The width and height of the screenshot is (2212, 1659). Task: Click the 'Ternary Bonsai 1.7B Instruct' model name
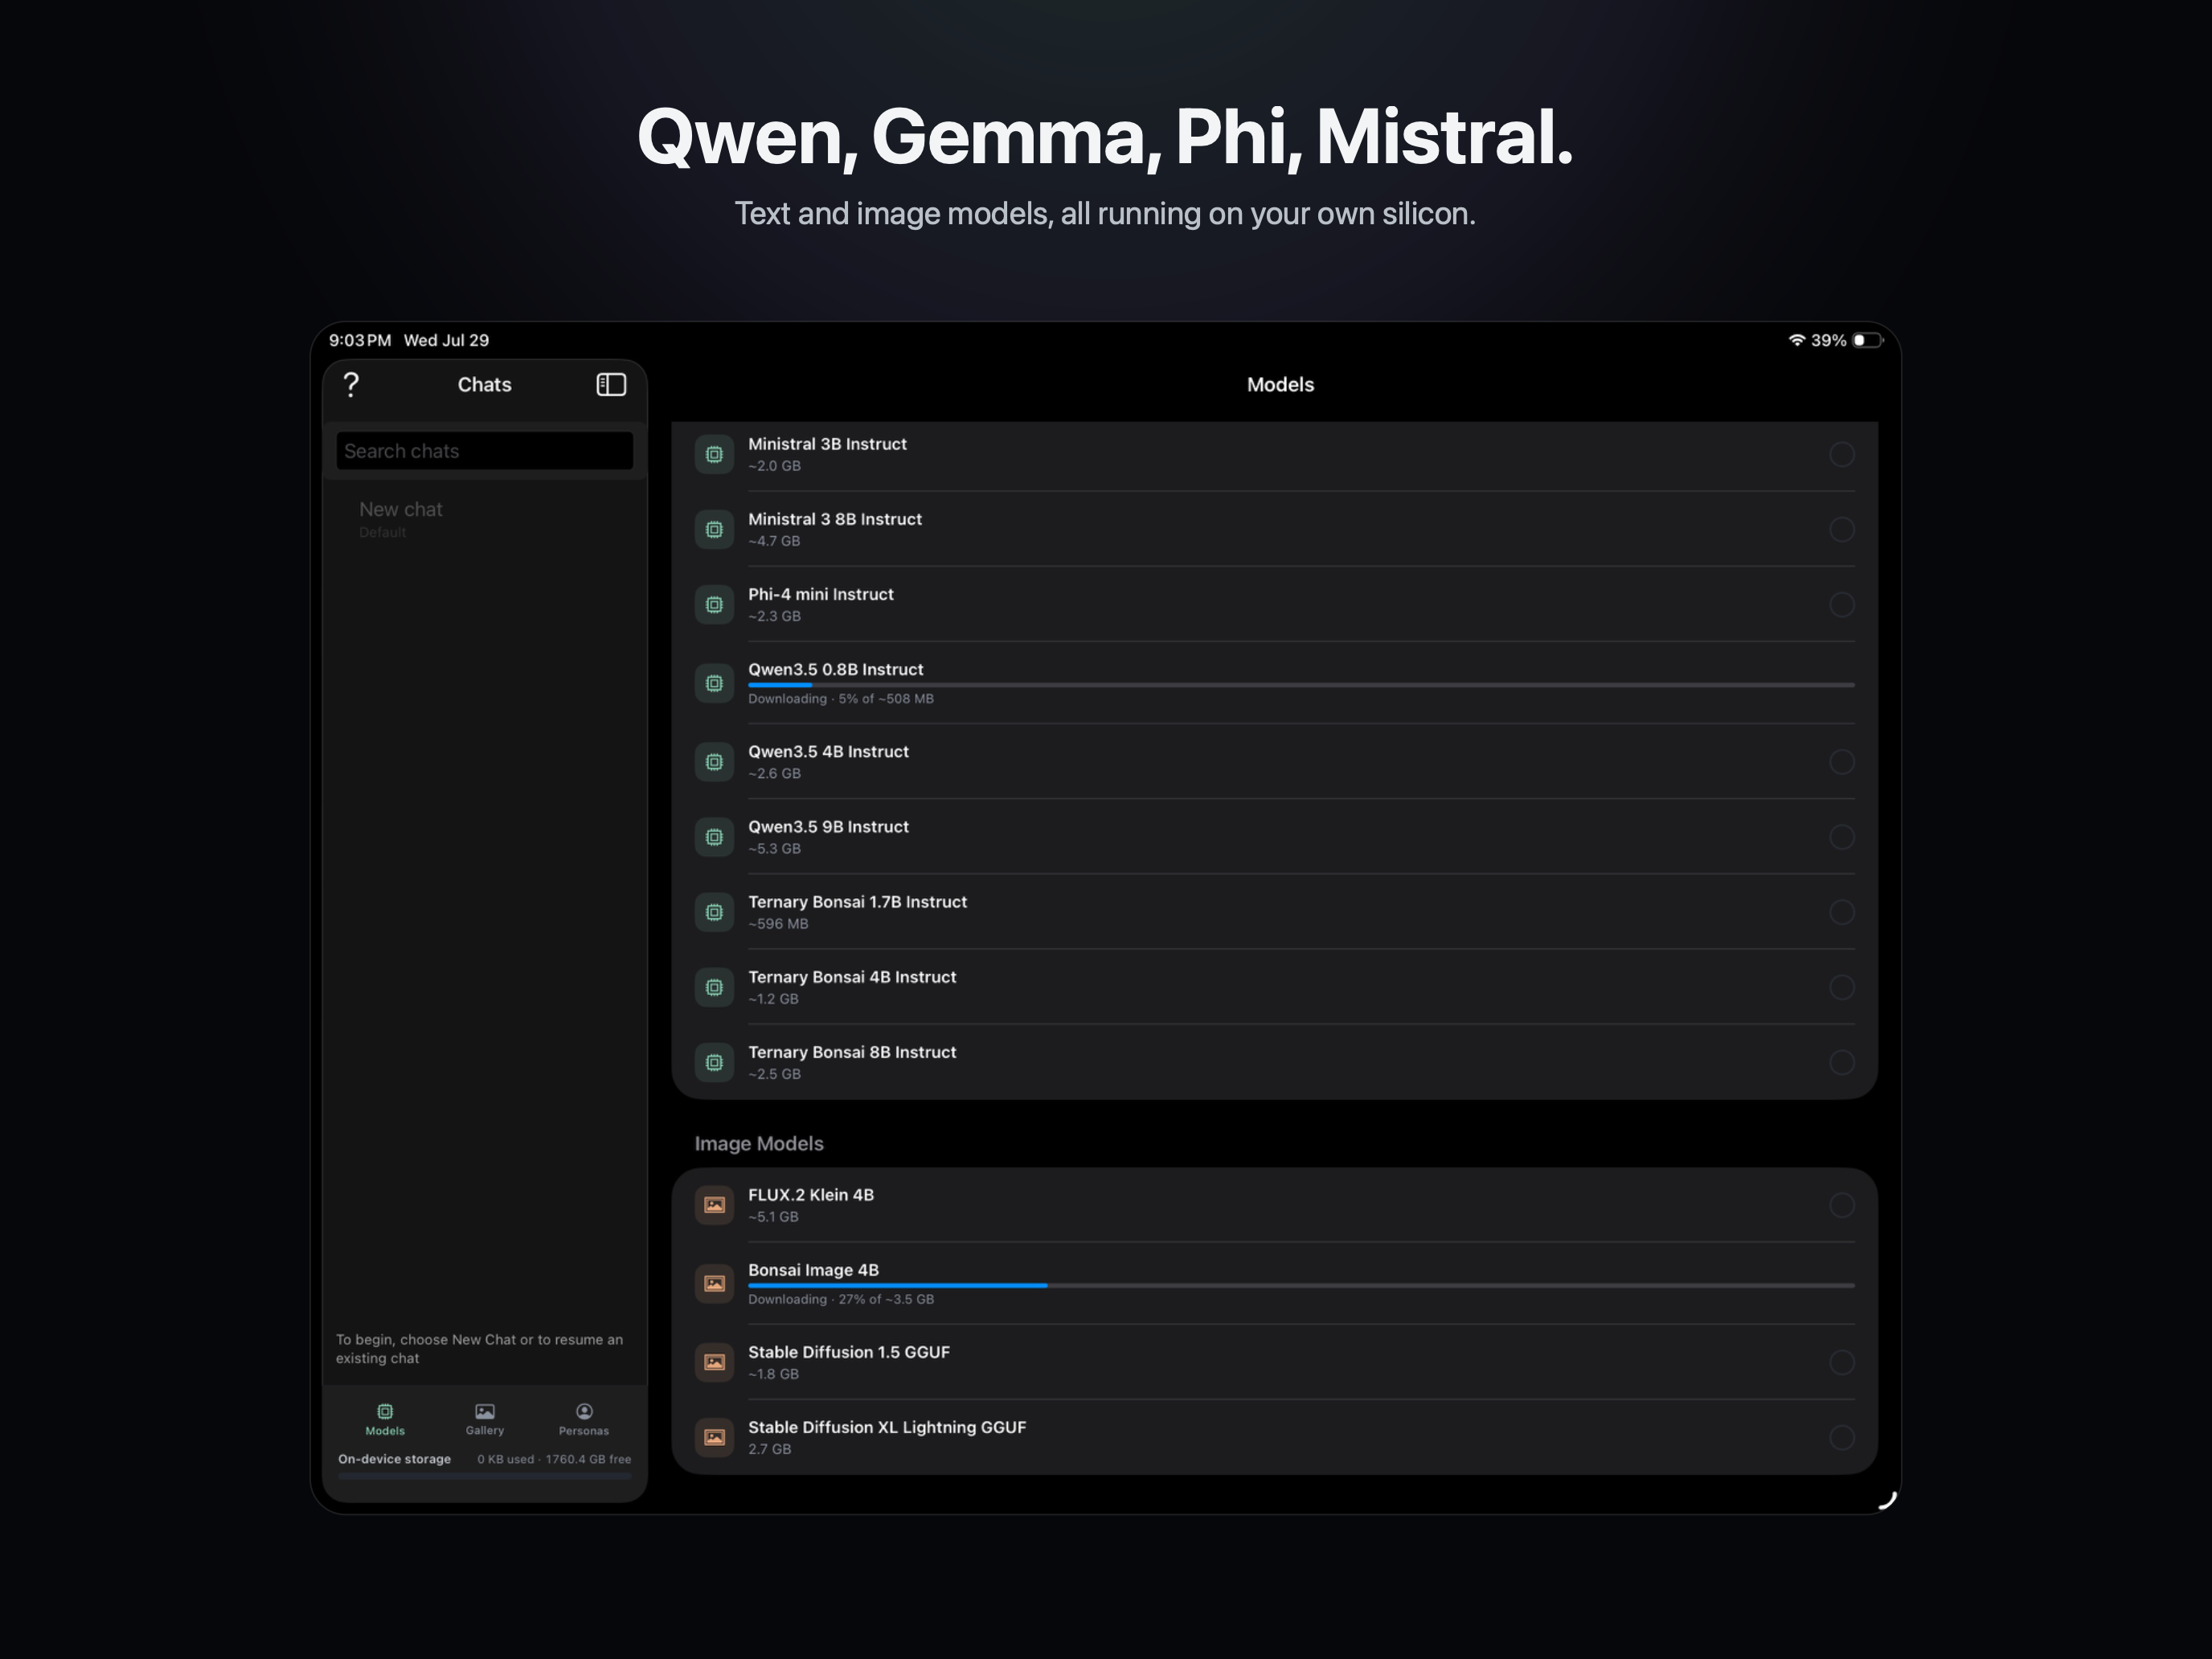857,902
